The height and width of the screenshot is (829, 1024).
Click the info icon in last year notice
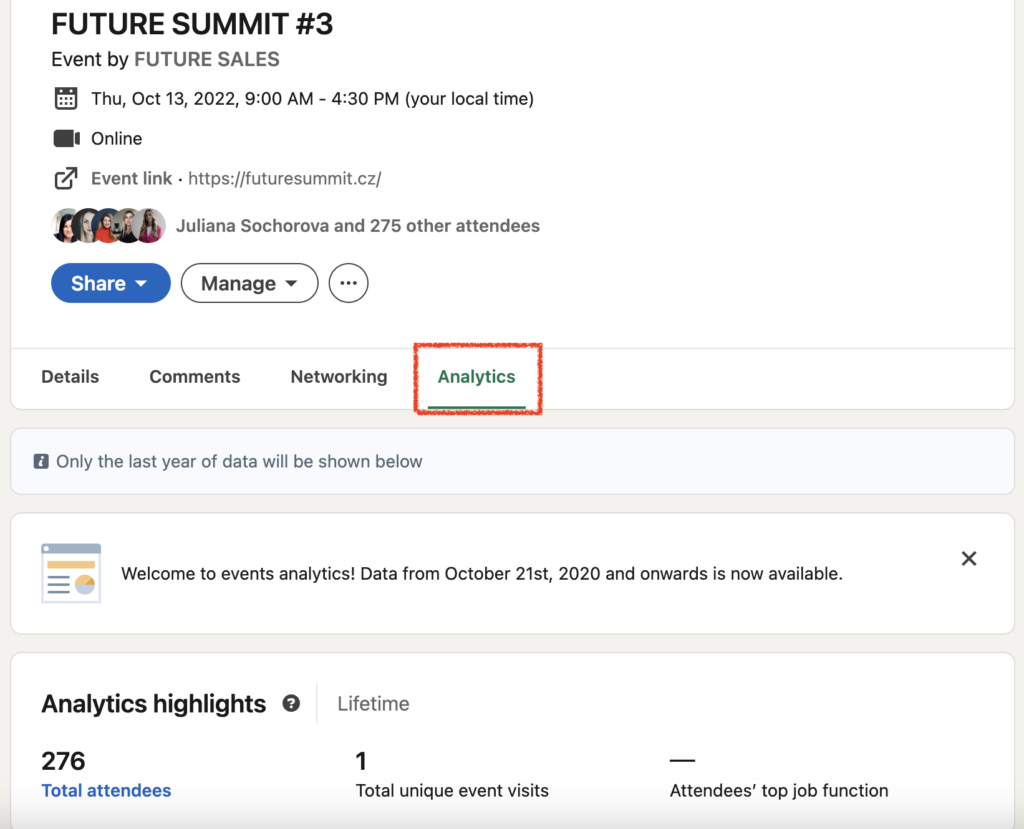pyautogui.click(x=41, y=461)
